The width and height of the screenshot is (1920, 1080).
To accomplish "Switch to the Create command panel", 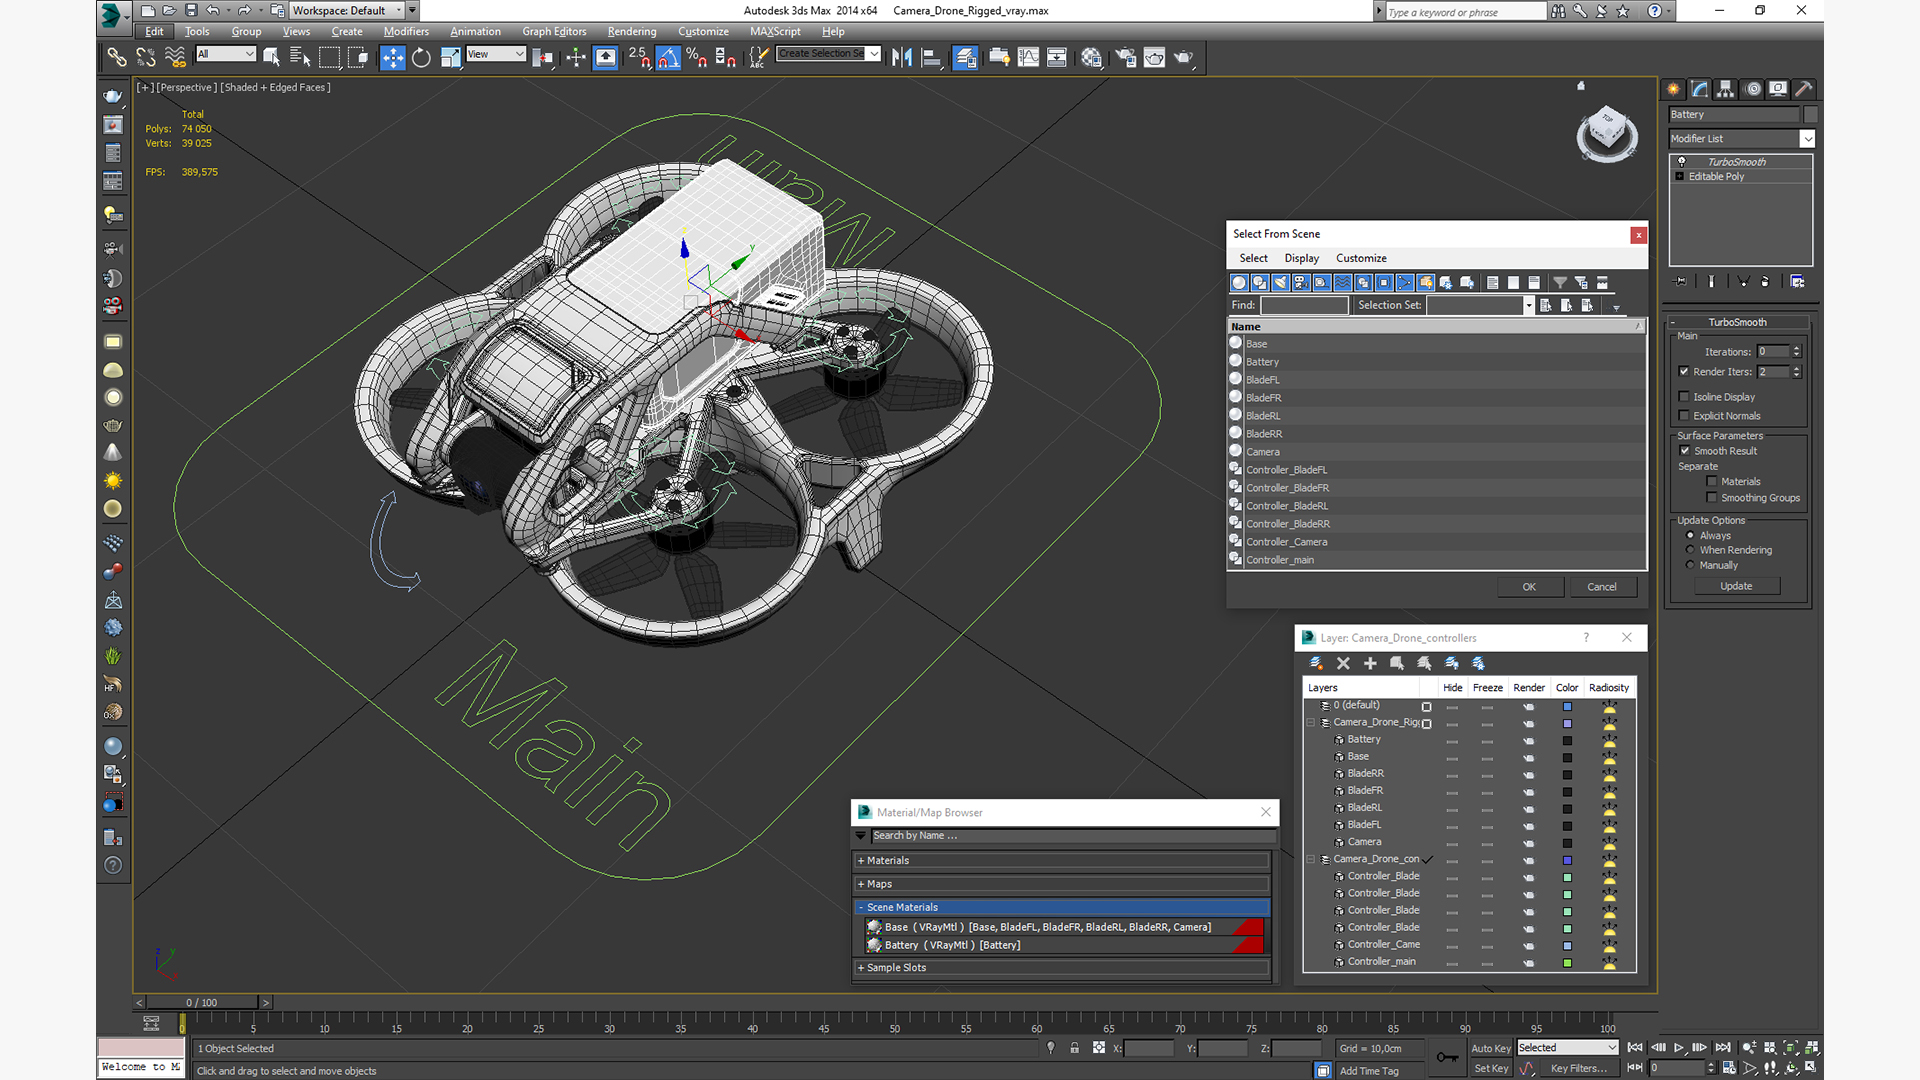I will (1673, 89).
